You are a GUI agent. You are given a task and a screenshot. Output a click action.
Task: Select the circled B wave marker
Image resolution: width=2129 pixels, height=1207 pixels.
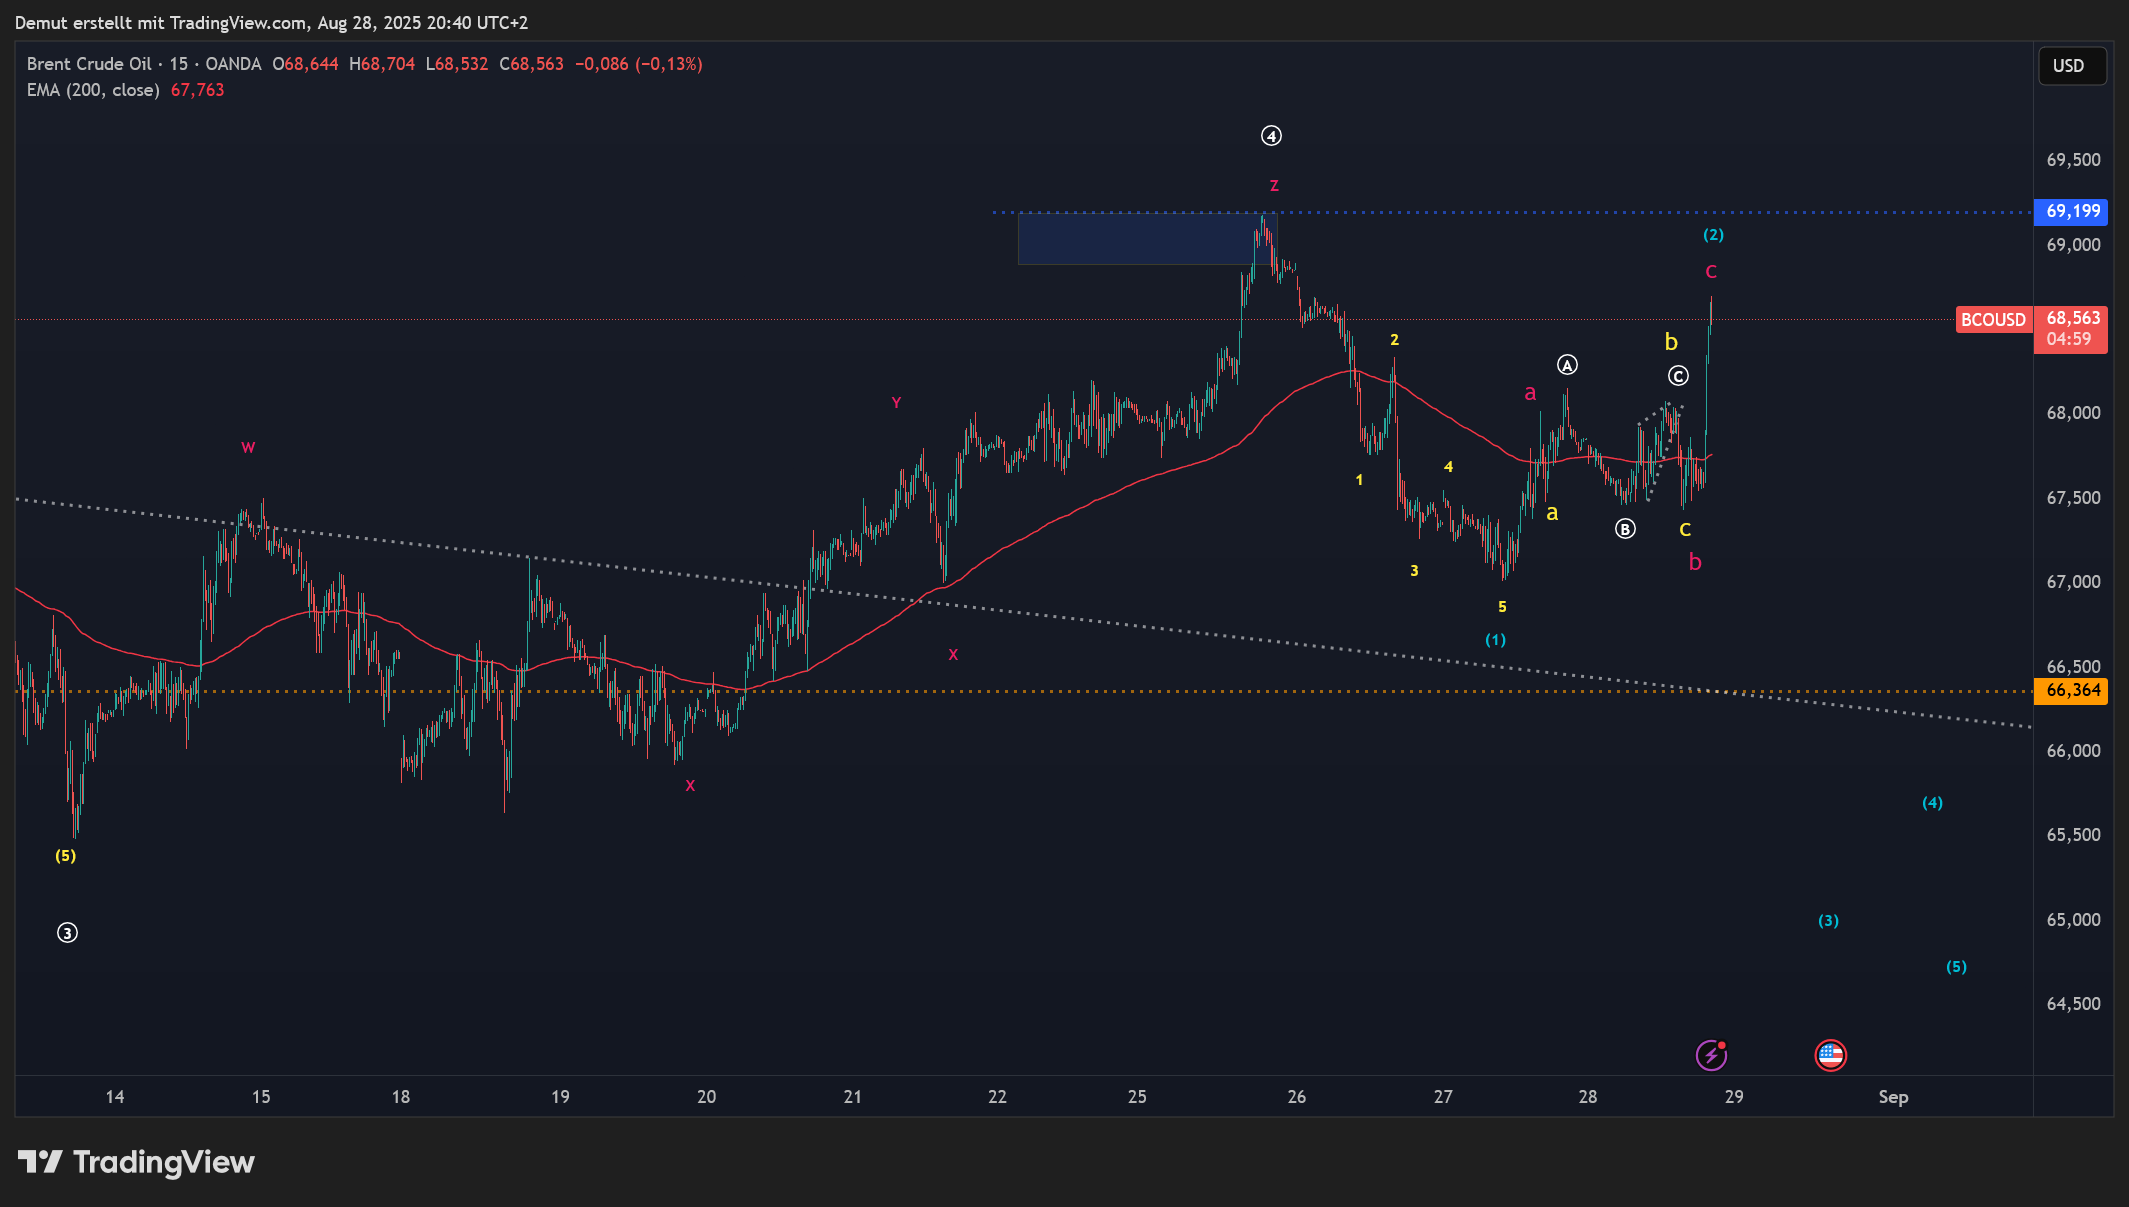[1625, 529]
